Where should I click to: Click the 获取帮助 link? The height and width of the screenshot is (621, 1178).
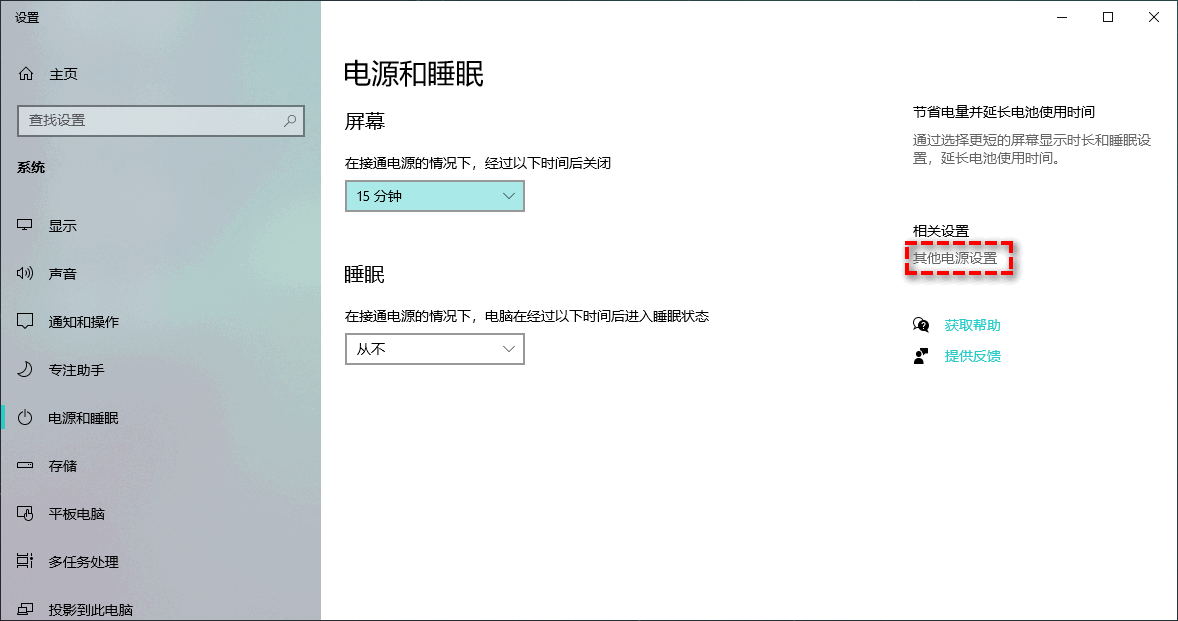pos(972,325)
